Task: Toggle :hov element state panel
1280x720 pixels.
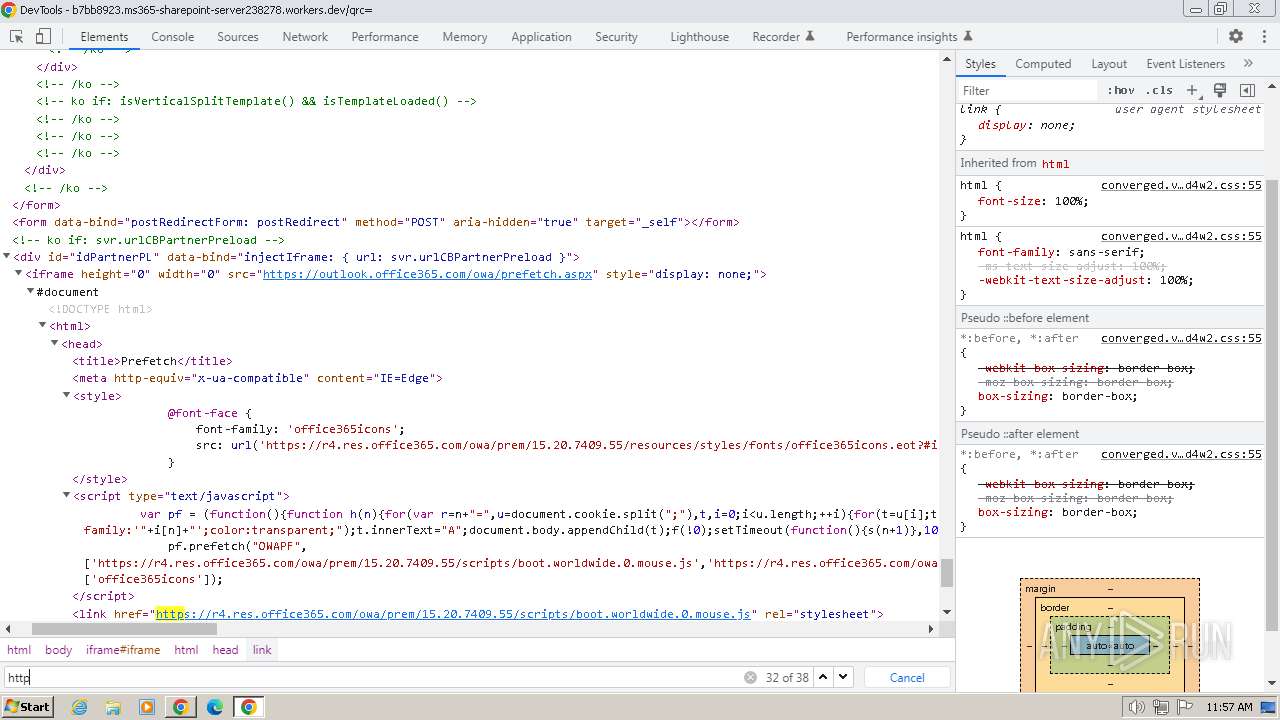Action: (x=1121, y=90)
